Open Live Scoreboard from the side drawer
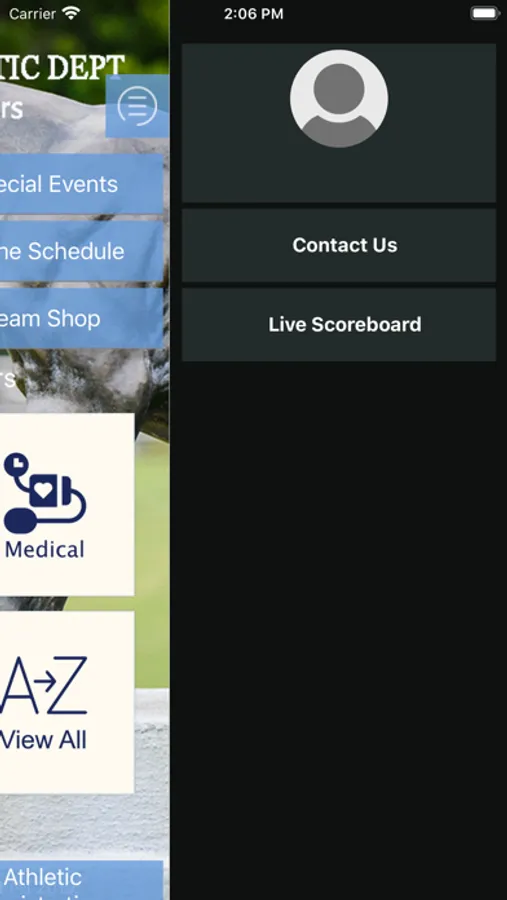The image size is (507, 900). point(339,324)
